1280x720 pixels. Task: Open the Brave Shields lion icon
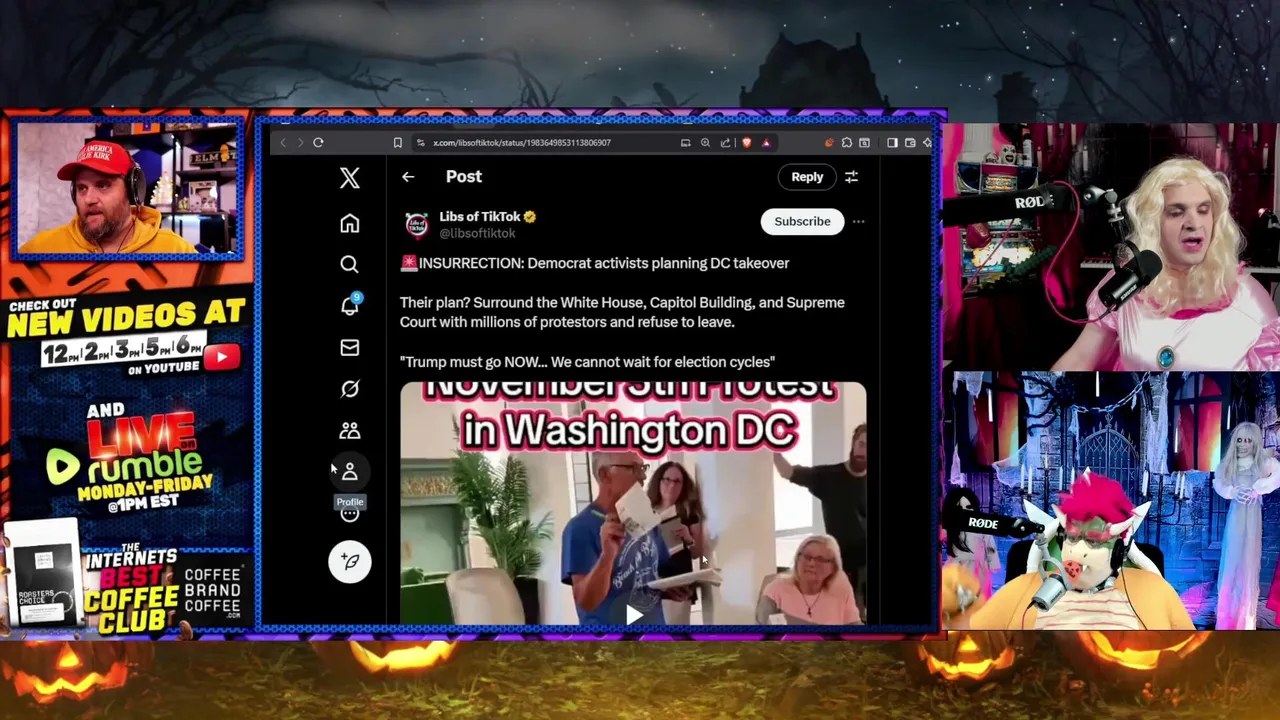[x=746, y=143]
